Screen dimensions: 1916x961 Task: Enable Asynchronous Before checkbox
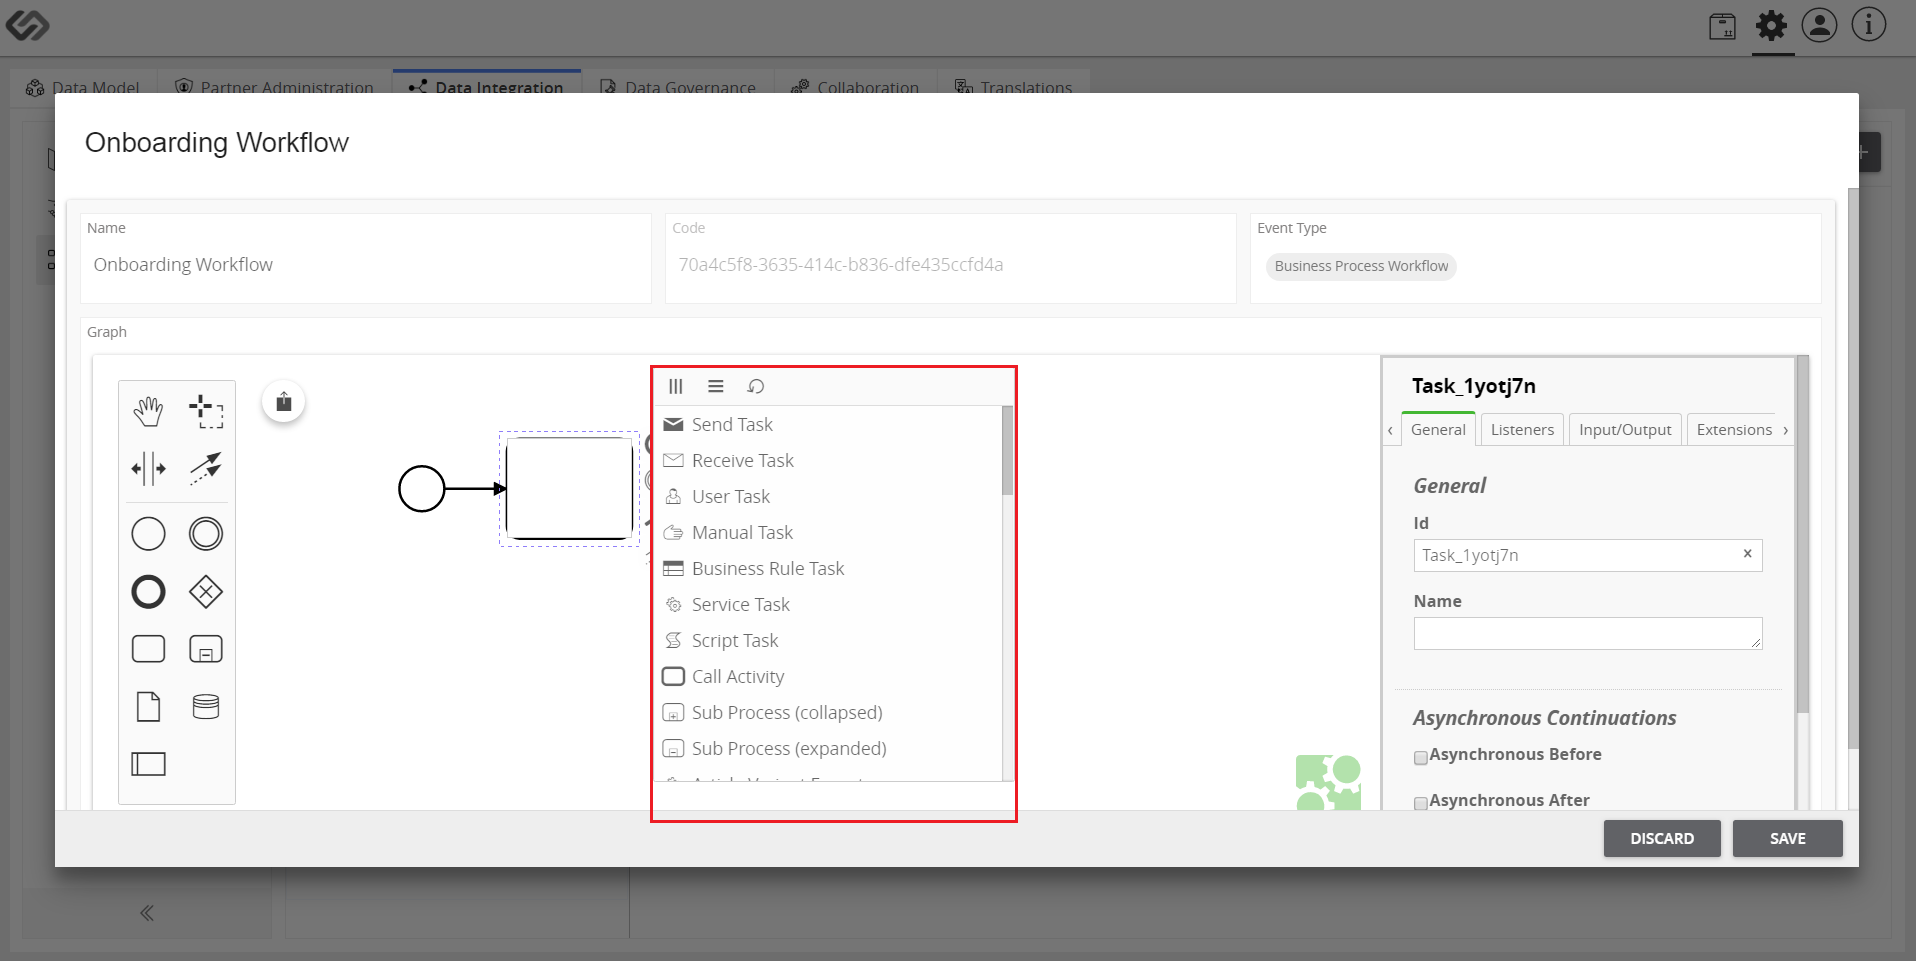point(1420,758)
